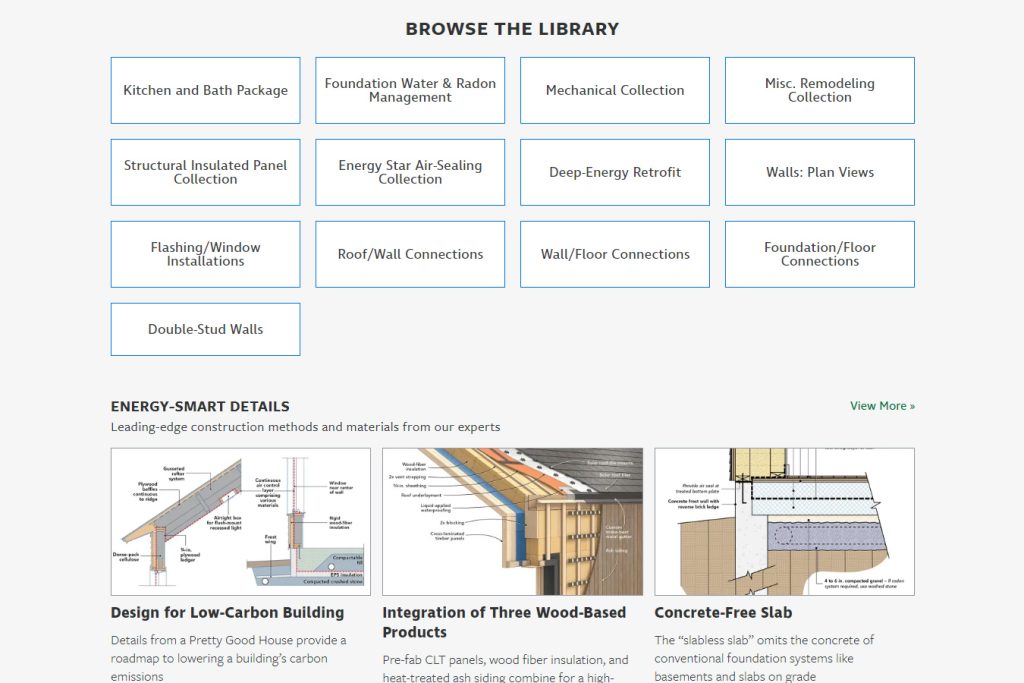Click 'Pre-fab CLT panels' description text
Image resolution: width=1024 pixels, height=683 pixels.
coord(505,669)
